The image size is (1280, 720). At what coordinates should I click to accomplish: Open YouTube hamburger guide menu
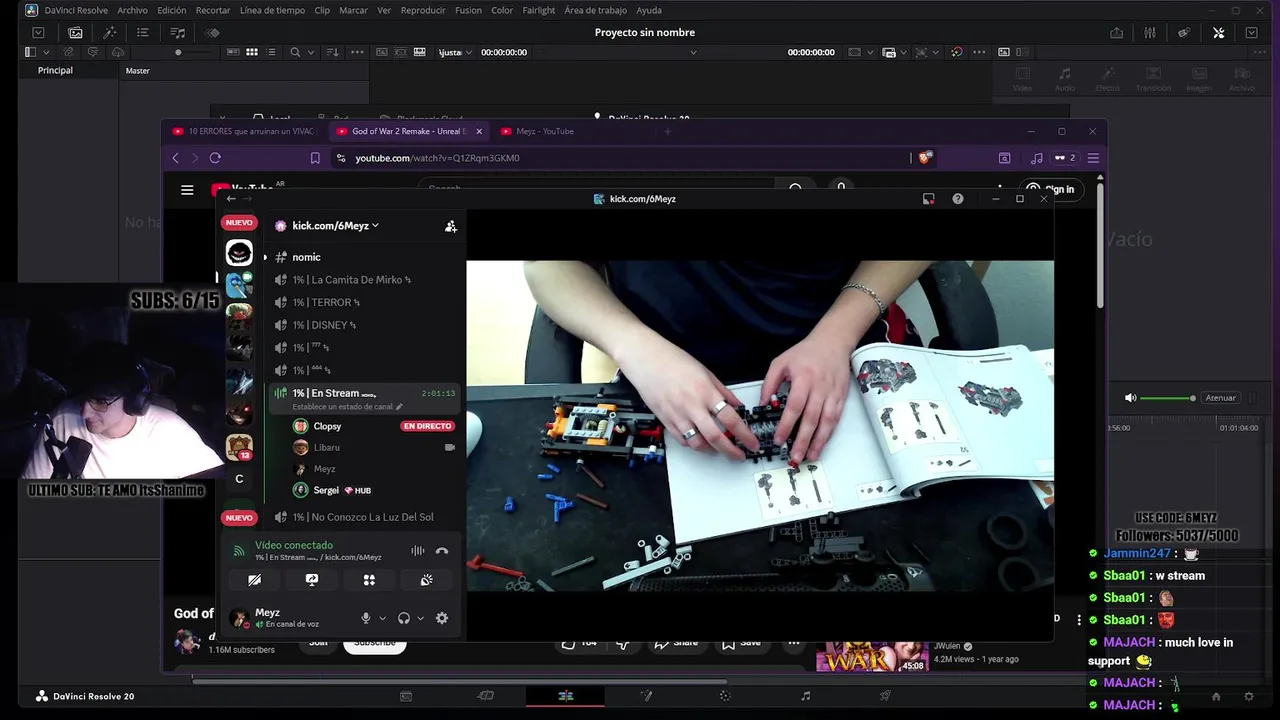(187, 189)
